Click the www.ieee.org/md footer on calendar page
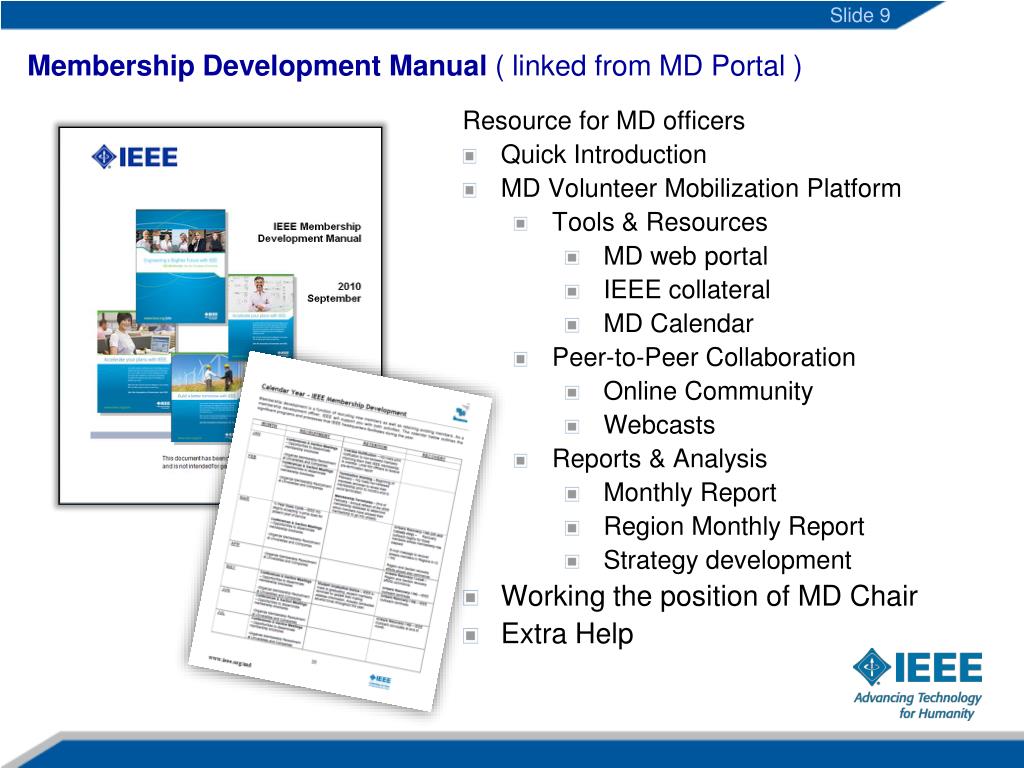Image resolution: width=1024 pixels, height=768 pixels. pos(229,661)
